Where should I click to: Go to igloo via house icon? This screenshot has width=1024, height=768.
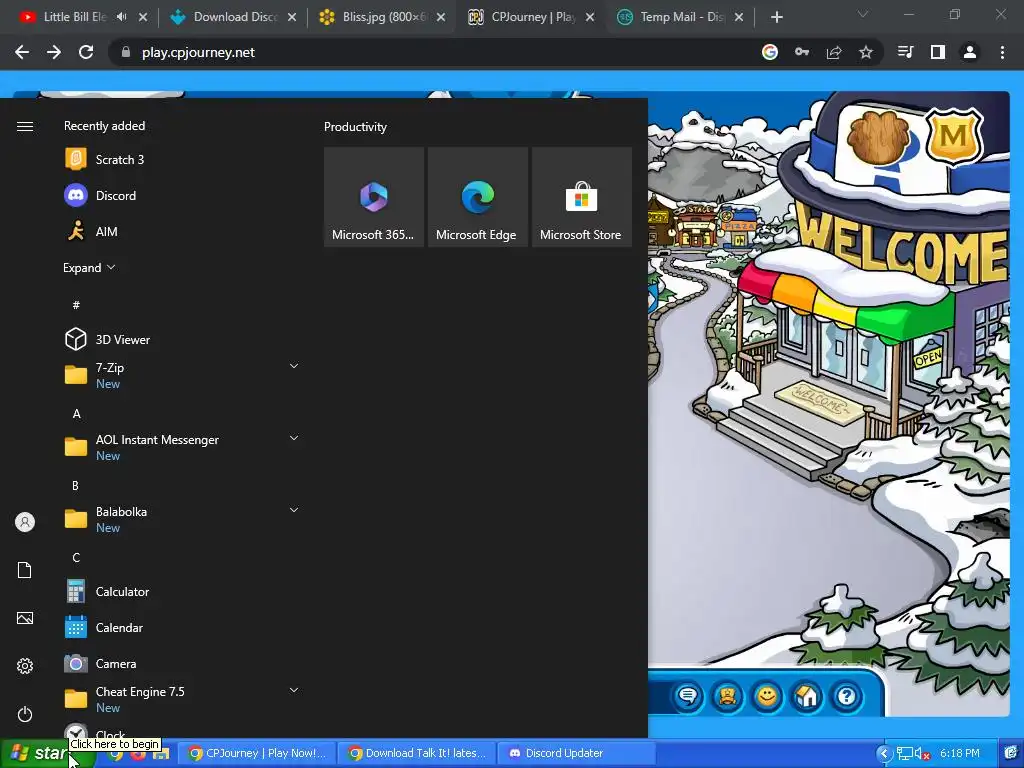click(x=807, y=696)
